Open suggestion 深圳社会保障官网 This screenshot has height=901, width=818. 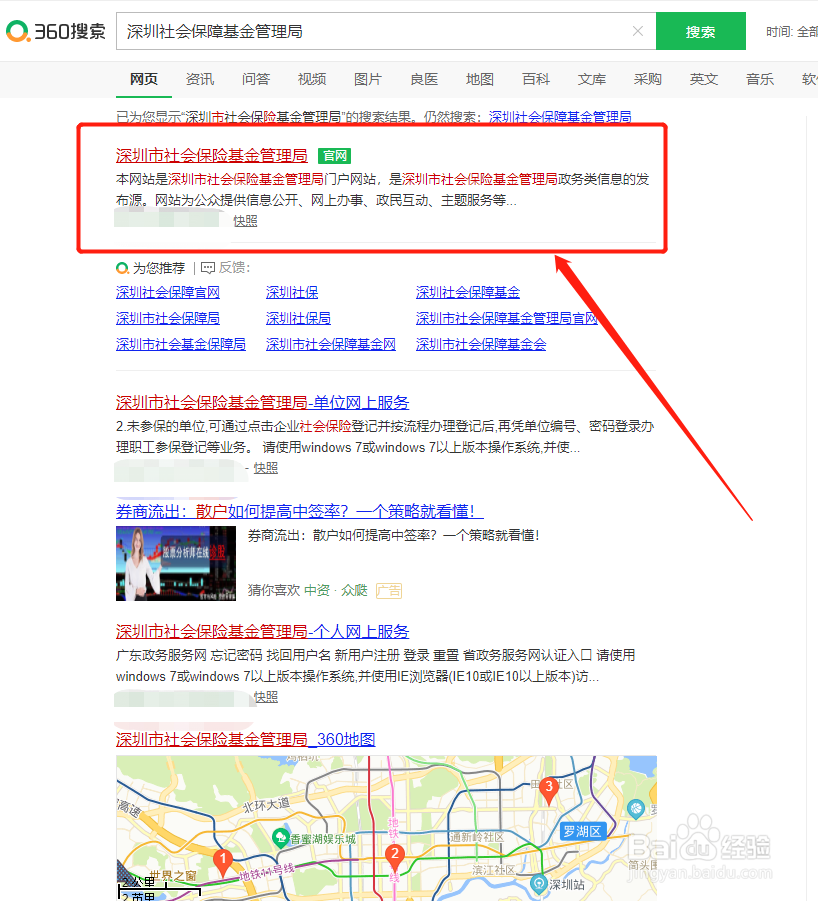168,292
